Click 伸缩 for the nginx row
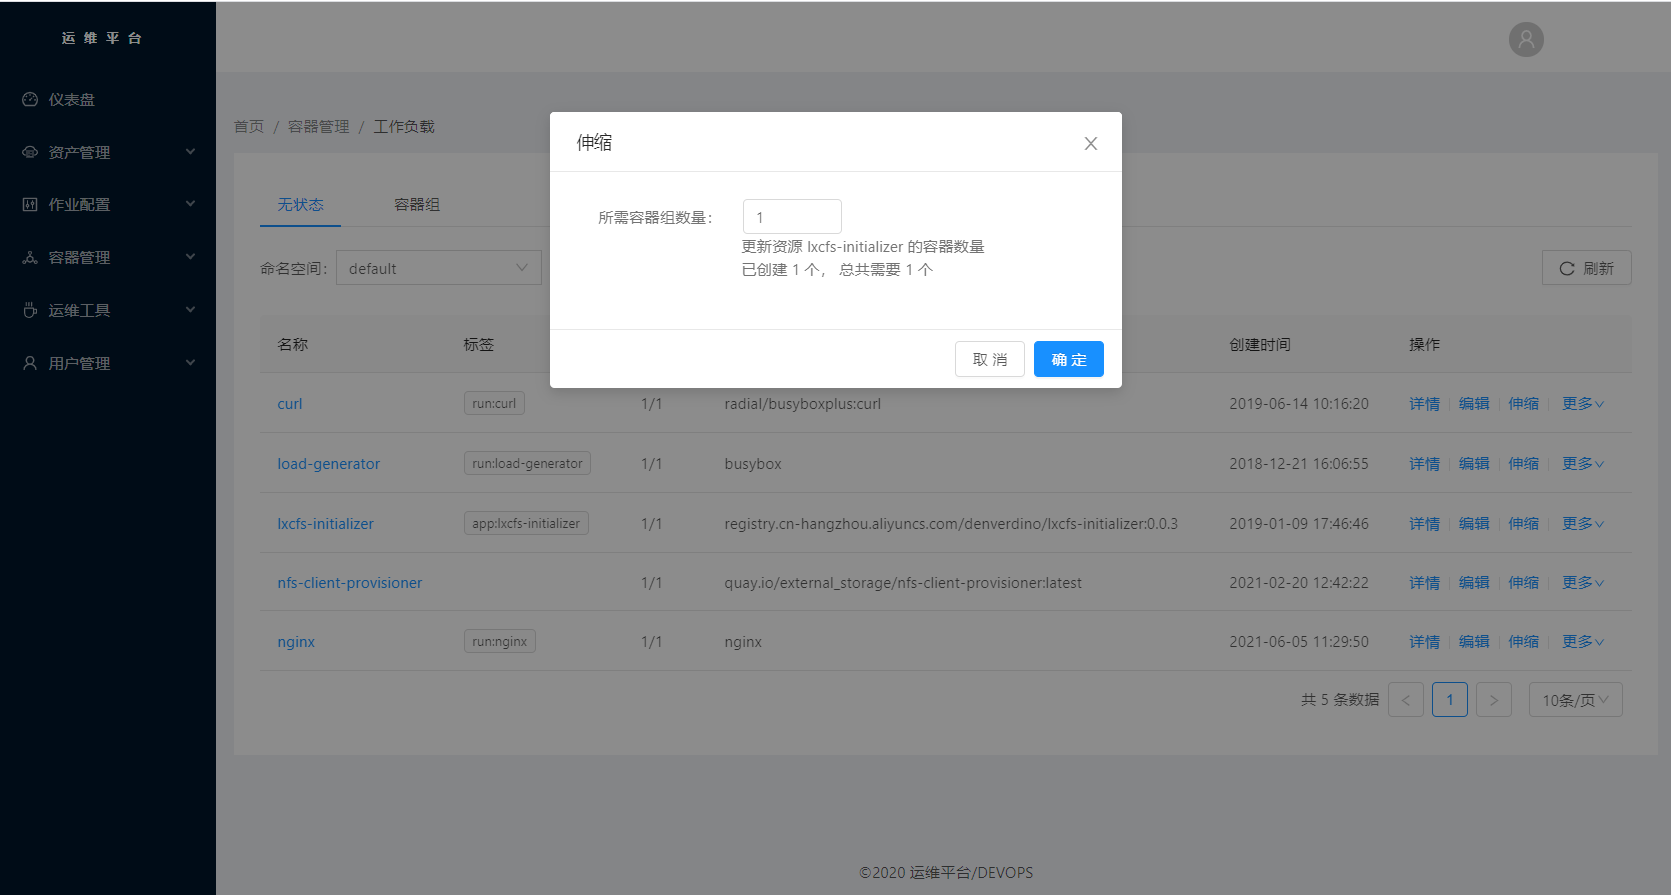 tap(1524, 642)
